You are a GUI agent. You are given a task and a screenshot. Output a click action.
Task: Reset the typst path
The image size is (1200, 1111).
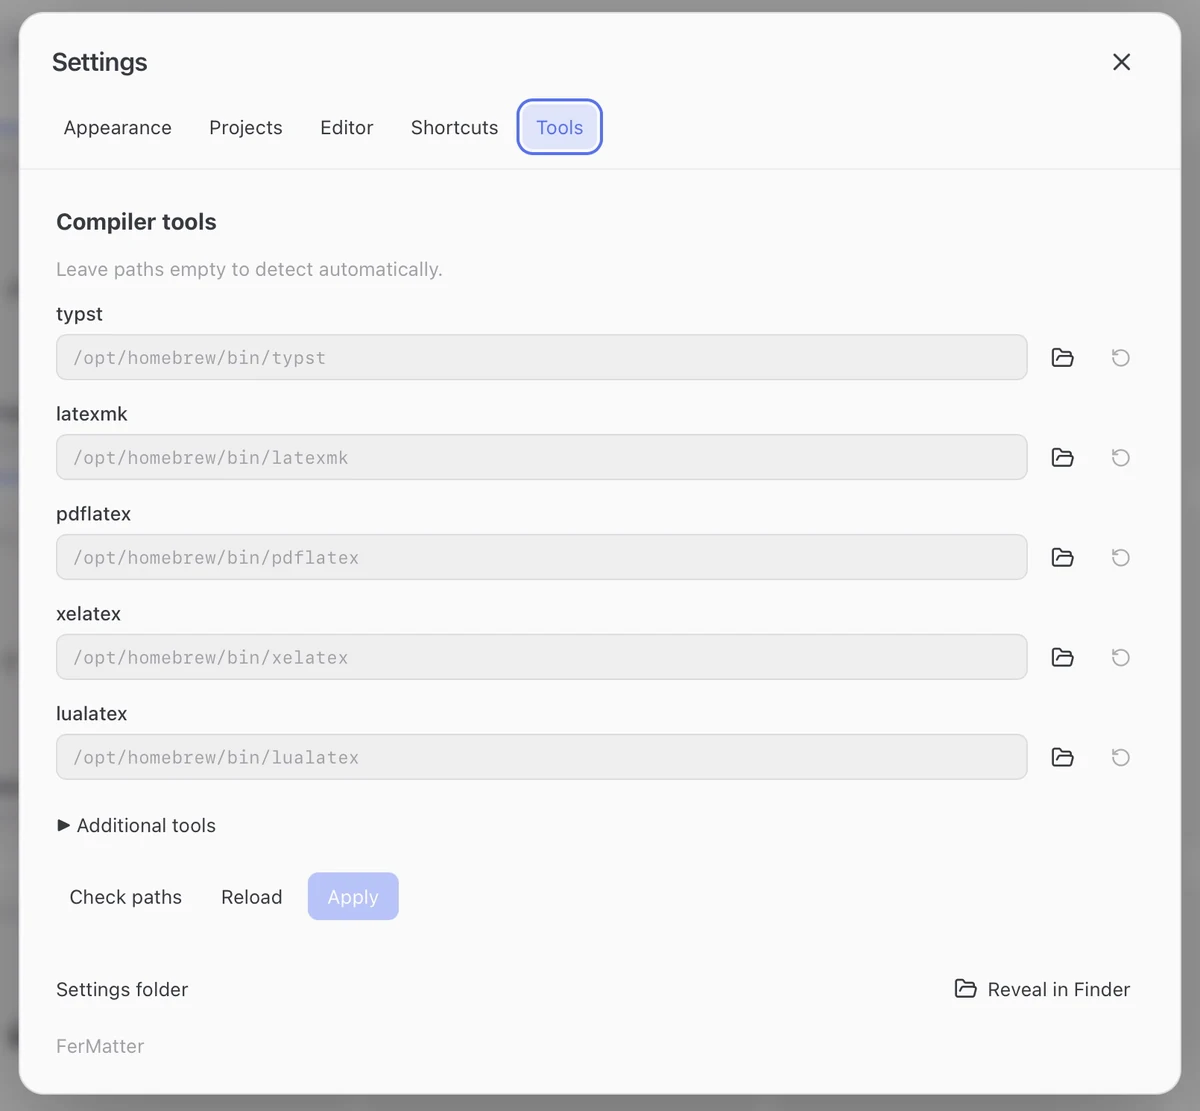(x=1120, y=358)
